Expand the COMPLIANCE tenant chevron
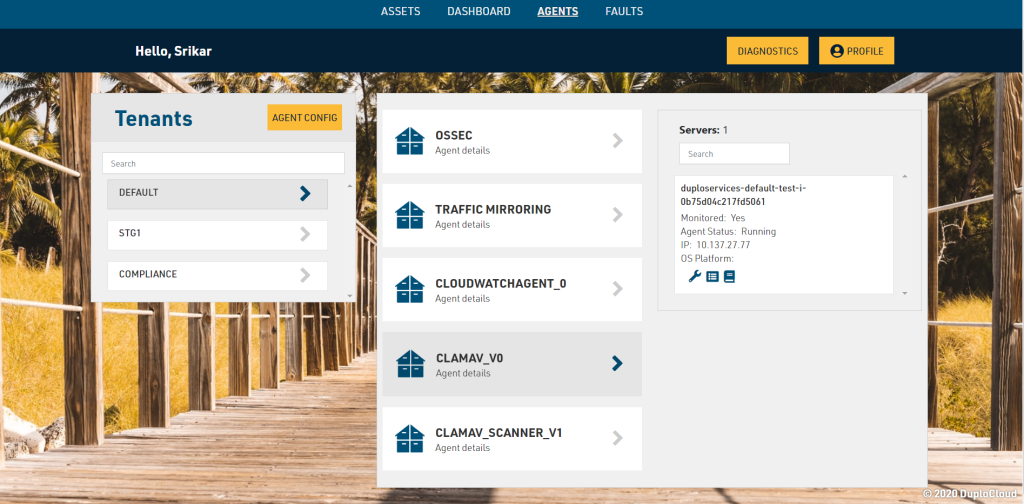Viewport: 1024px width, 504px height. (x=305, y=275)
